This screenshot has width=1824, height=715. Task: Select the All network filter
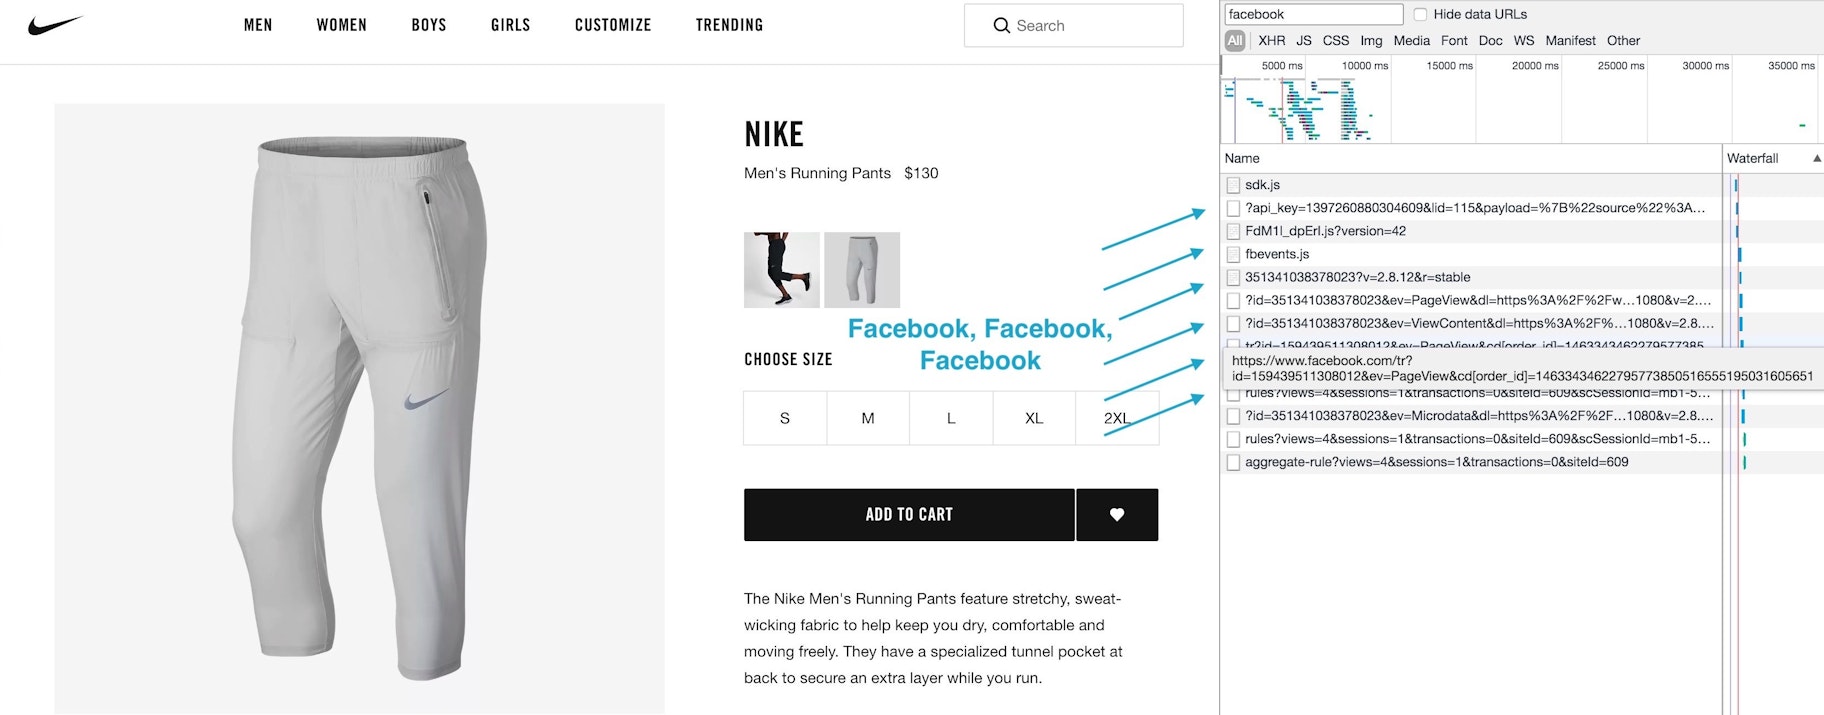[1235, 41]
